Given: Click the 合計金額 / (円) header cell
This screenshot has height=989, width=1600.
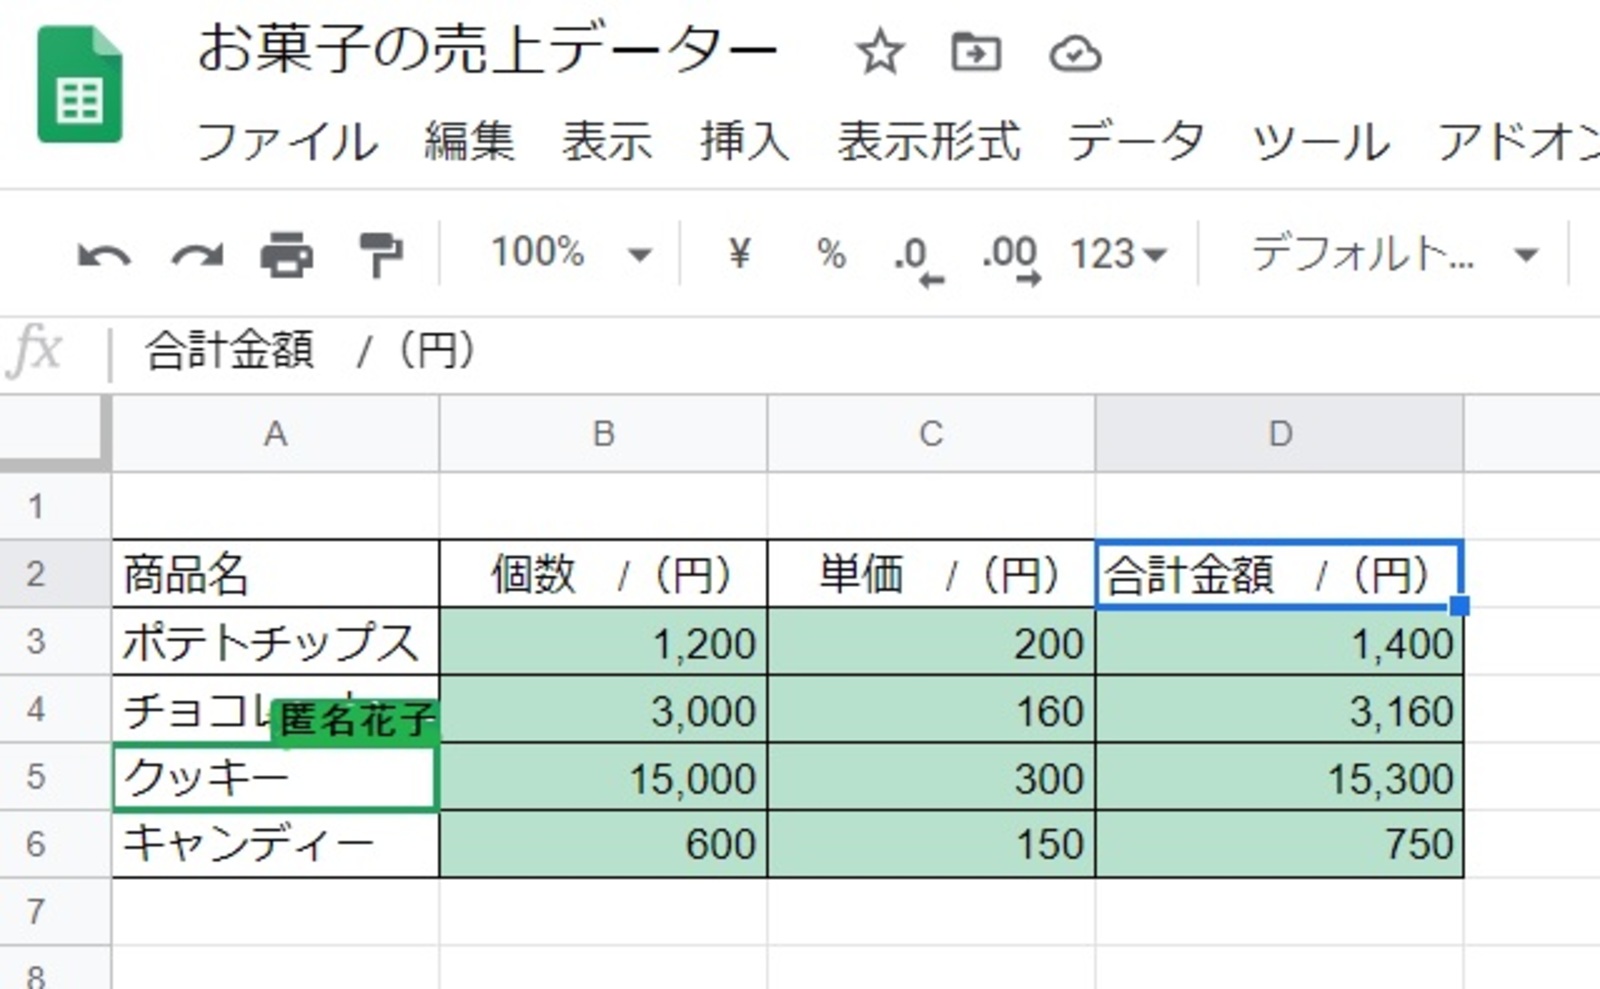Looking at the screenshot, I should click(1279, 574).
